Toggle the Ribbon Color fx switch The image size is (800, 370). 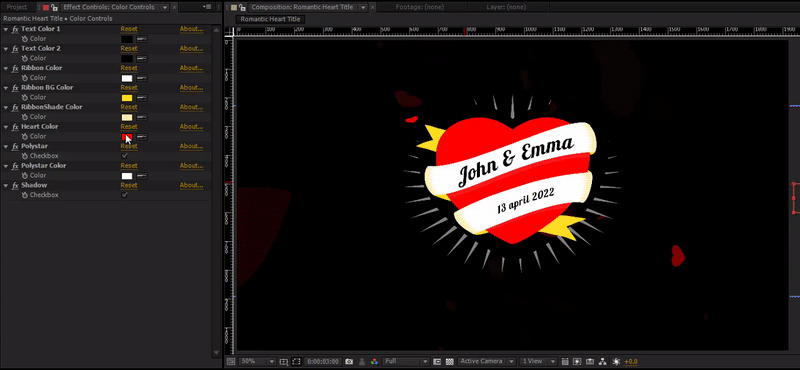point(15,68)
